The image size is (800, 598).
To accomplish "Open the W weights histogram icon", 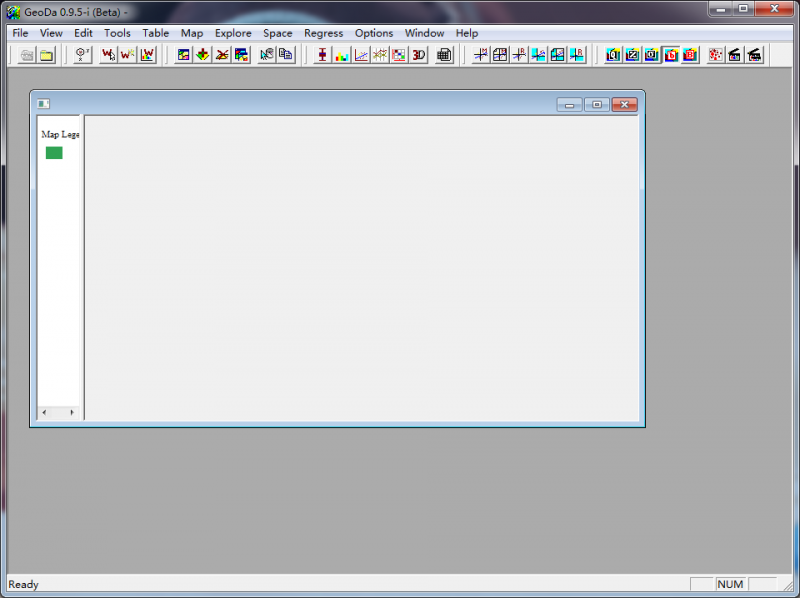I will 147,55.
